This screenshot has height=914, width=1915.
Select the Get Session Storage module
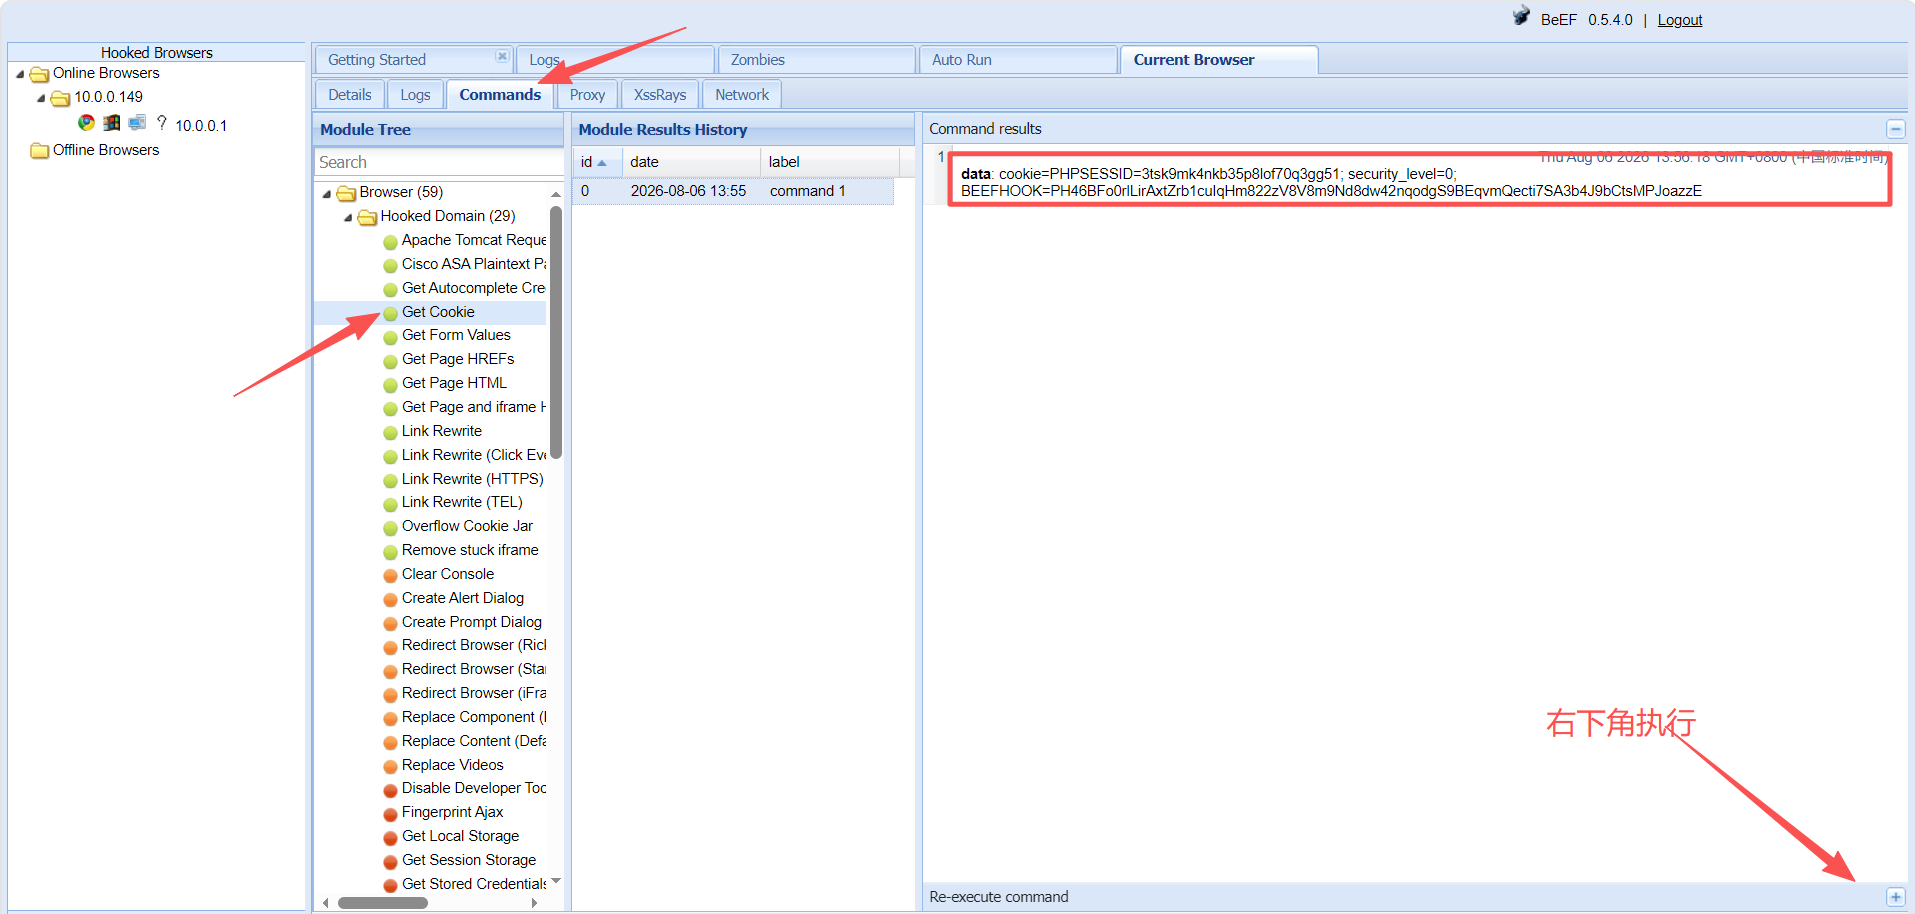click(469, 860)
